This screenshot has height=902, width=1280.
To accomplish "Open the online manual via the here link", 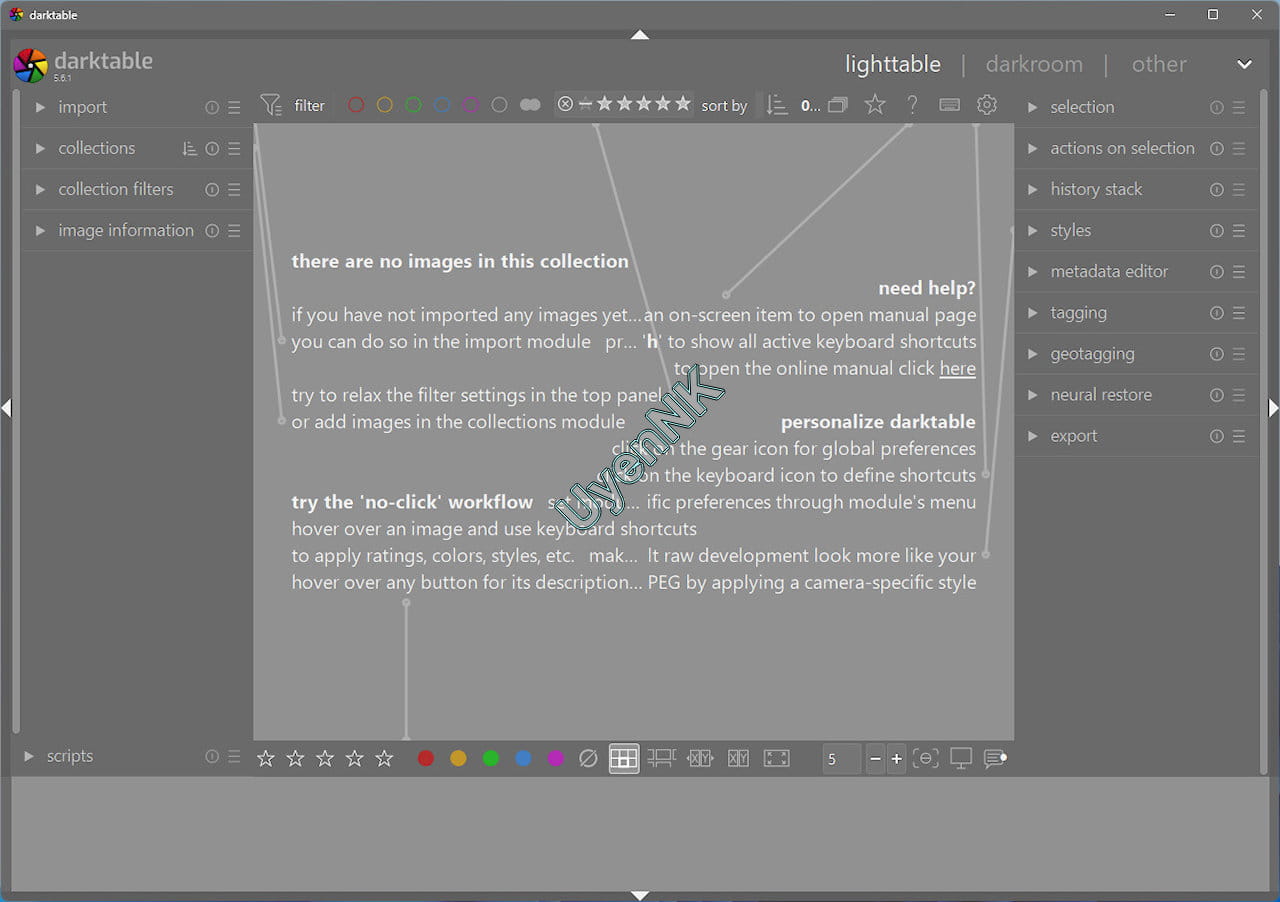I will coord(957,369).
